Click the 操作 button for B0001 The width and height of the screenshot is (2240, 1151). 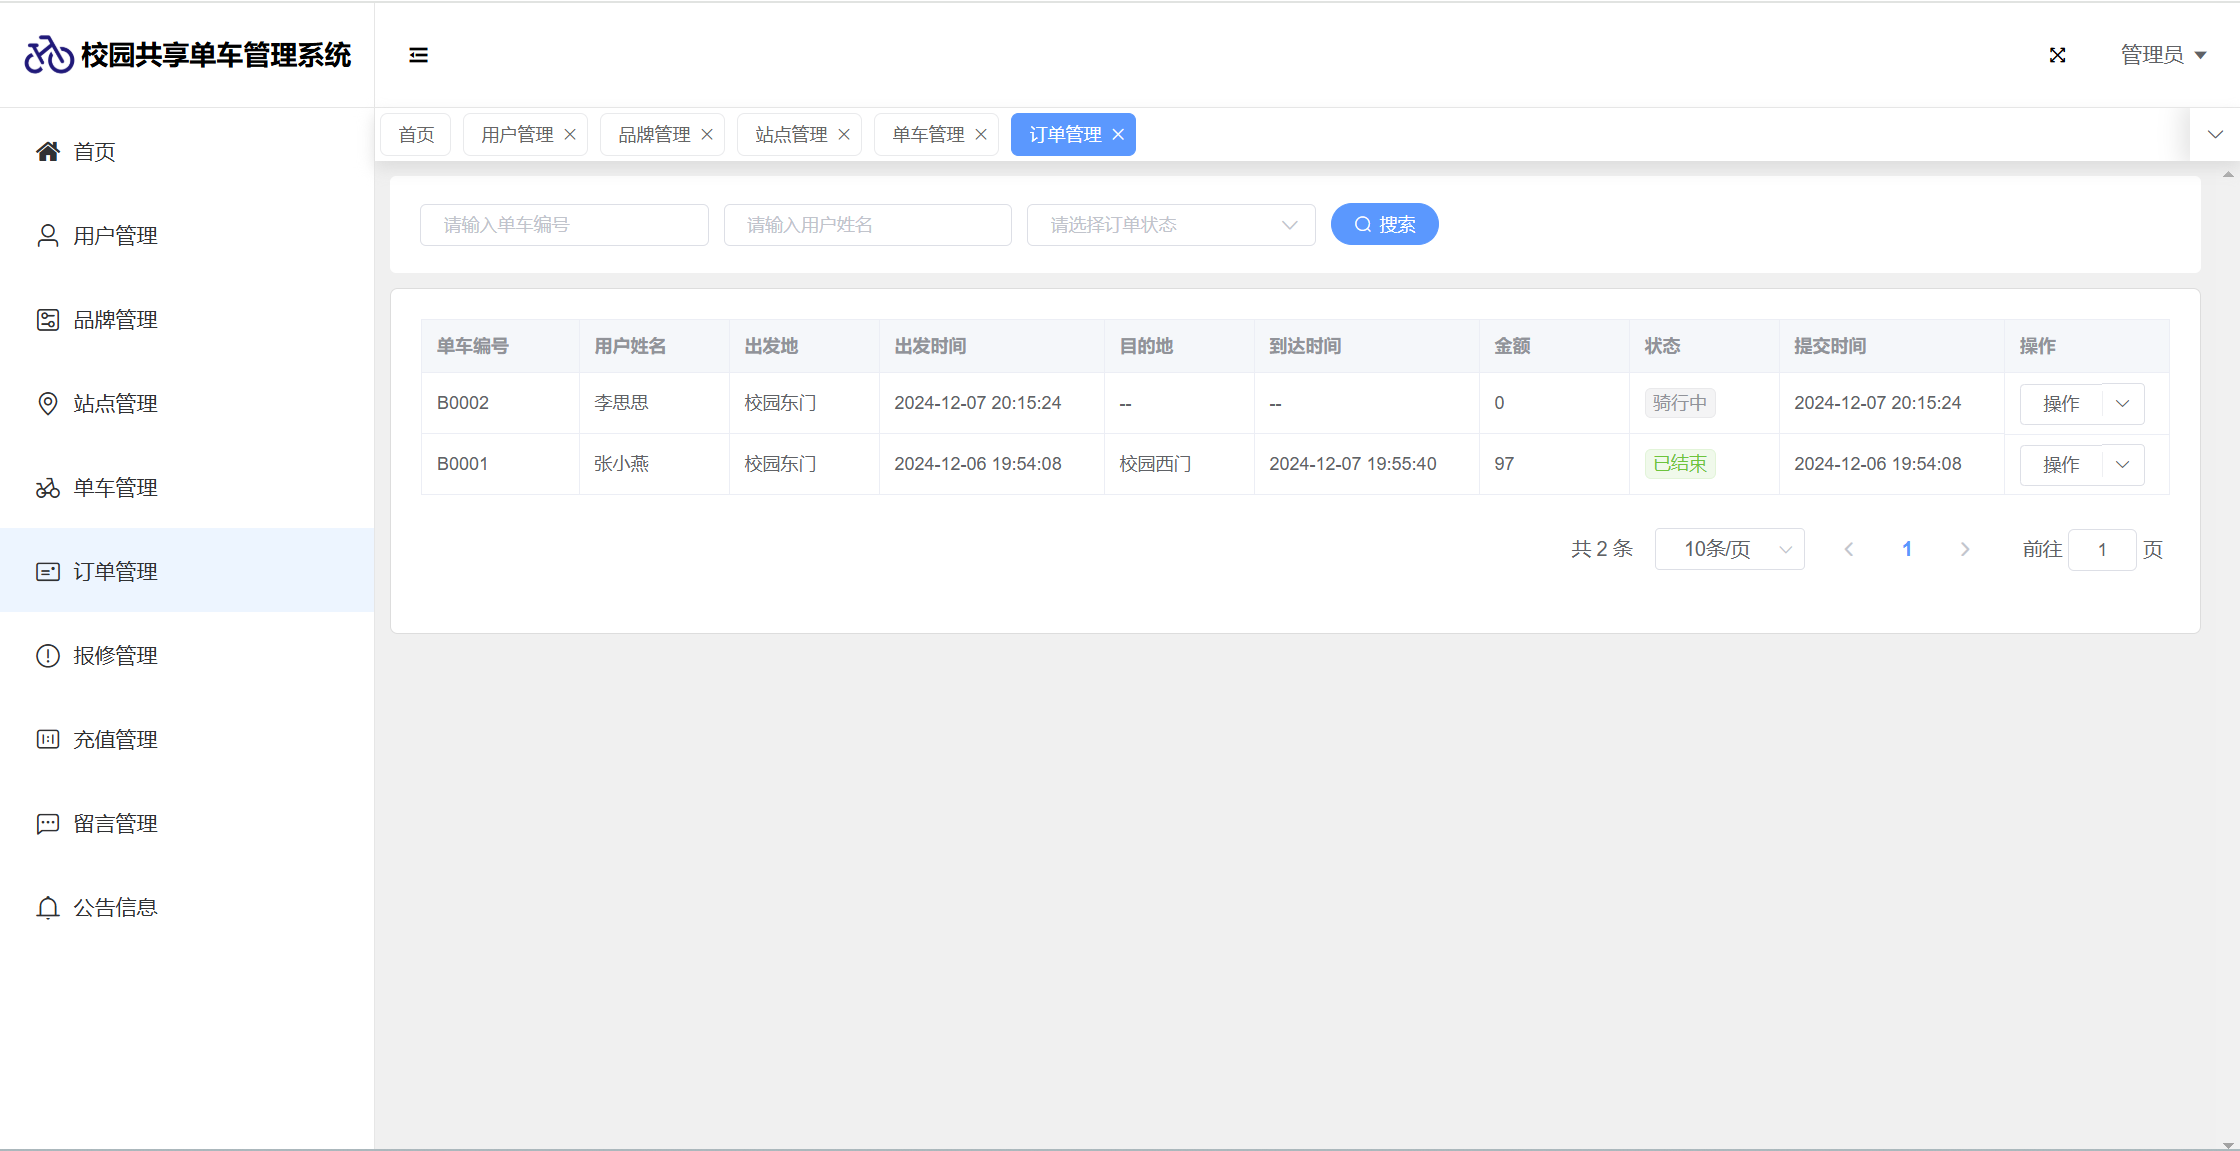pyautogui.click(x=2060, y=465)
